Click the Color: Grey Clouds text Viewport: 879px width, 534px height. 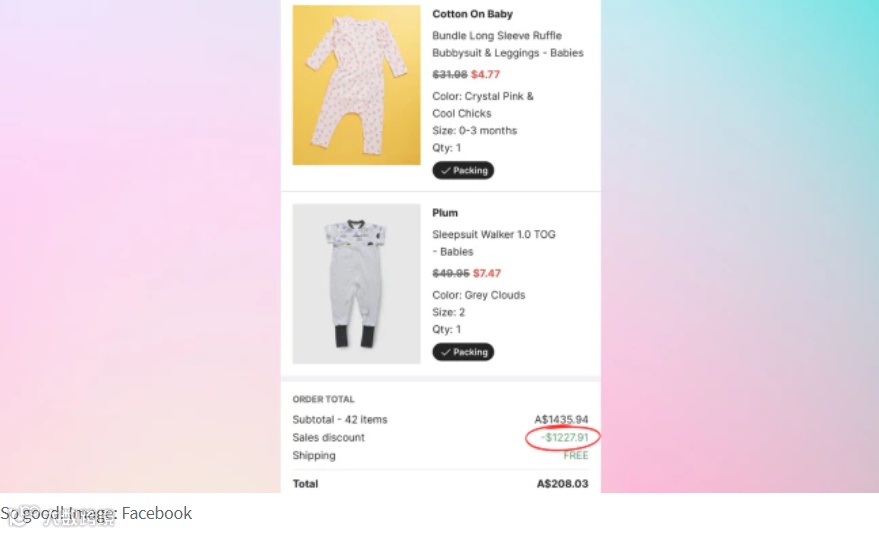pos(478,296)
